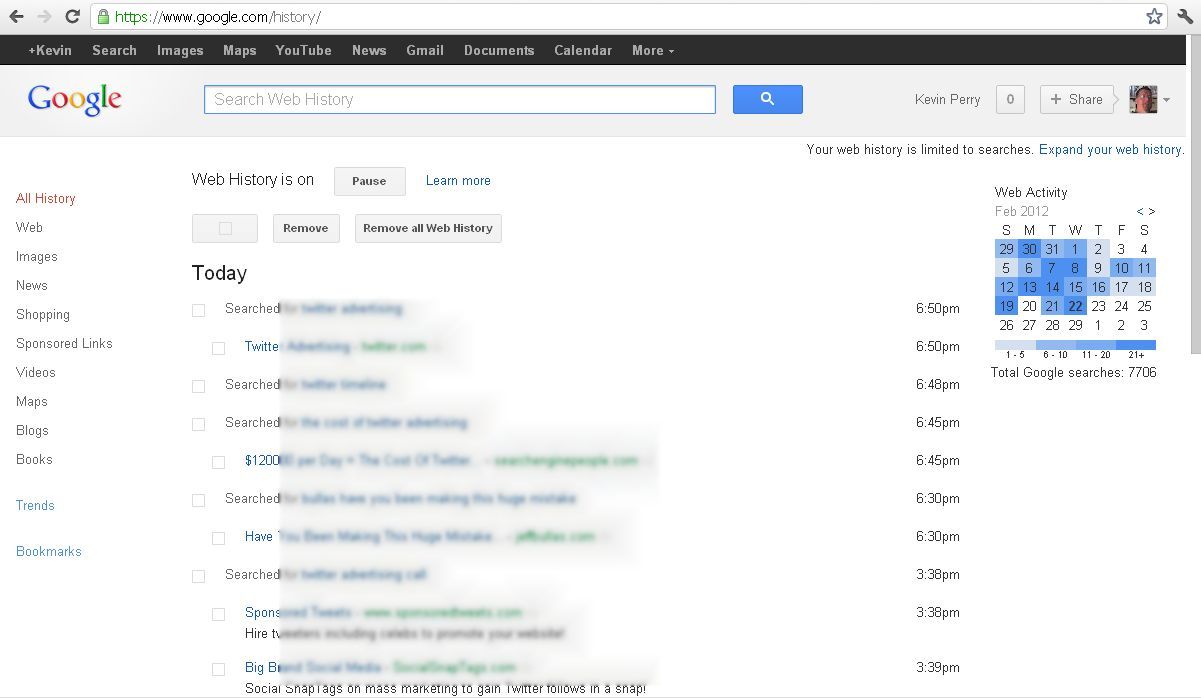Pause Web History
Image resolution: width=1201 pixels, height=698 pixels.
click(x=369, y=181)
